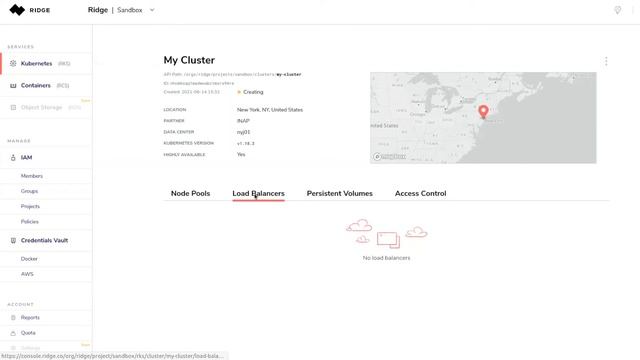Open IAM Groups page
This screenshot has width=640, height=360.
coord(29,191)
